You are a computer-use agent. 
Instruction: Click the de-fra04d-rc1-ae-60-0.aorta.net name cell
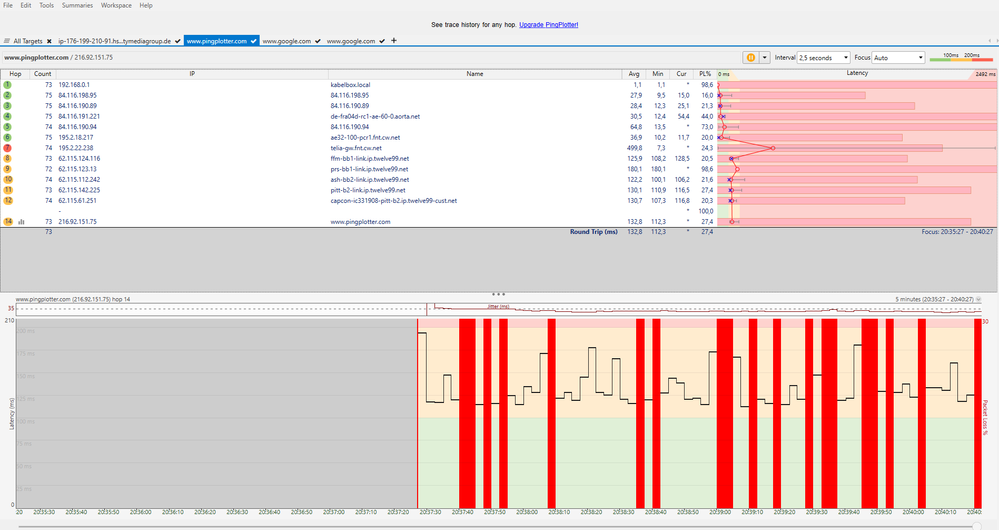point(375,116)
